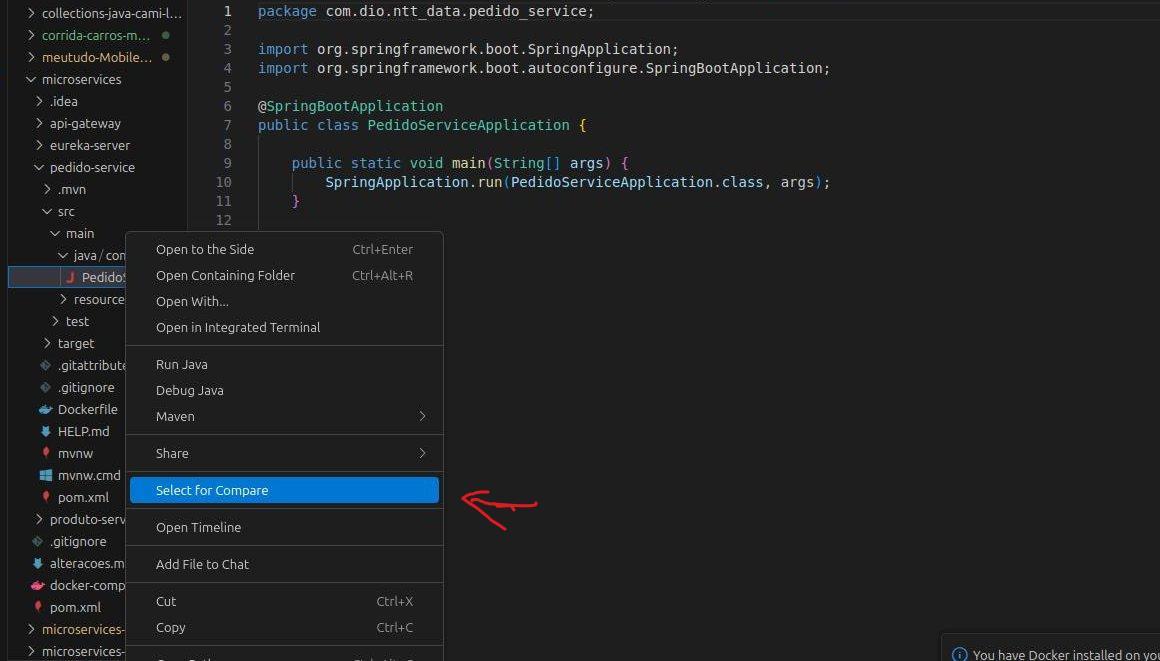The image size is (1160, 661).
Task: Expand the .mvn folder chevron
Action: [x=47, y=189]
